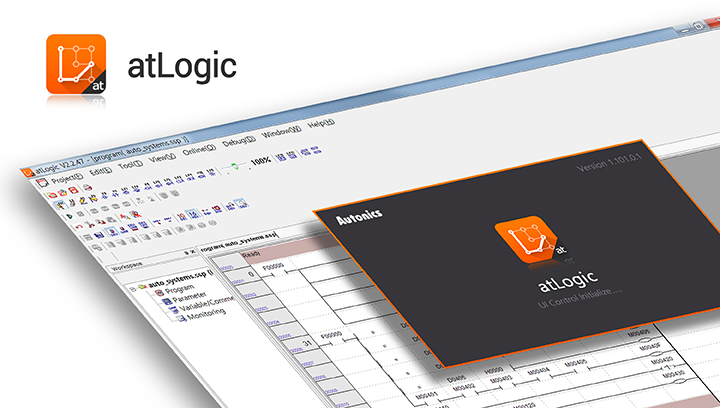Click the 100% zoom value
Image resolution: width=720 pixels, height=408 pixels.
pyautogui.click(x=260, y=161)
